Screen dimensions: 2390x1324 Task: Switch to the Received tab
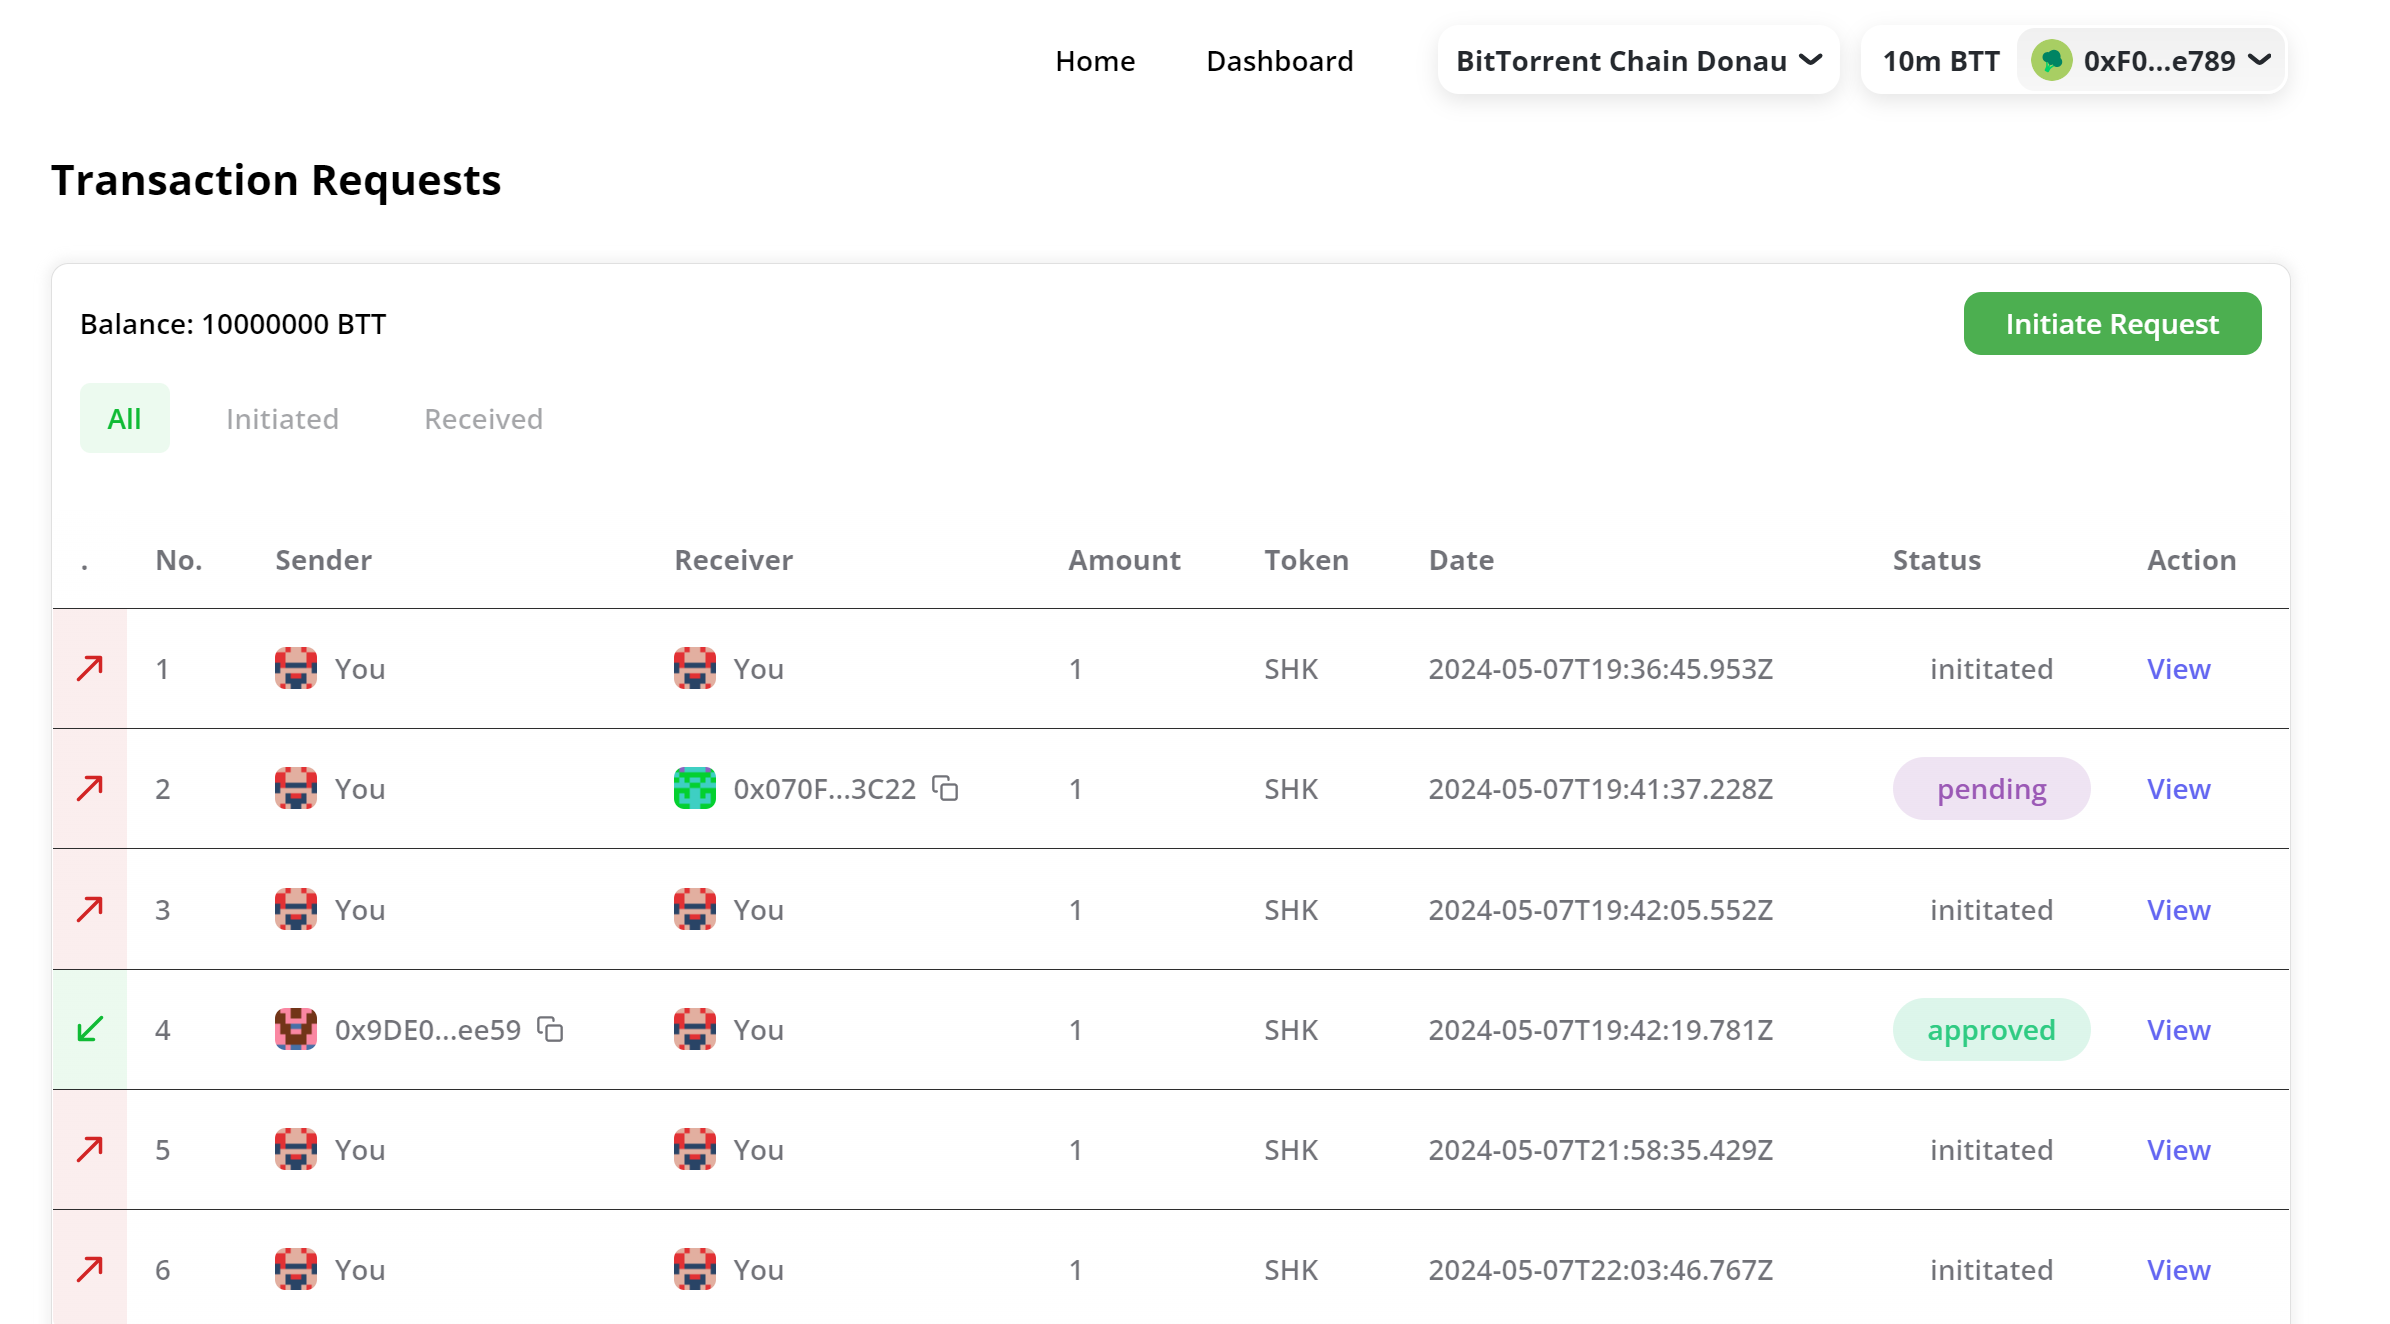(483, 419)
